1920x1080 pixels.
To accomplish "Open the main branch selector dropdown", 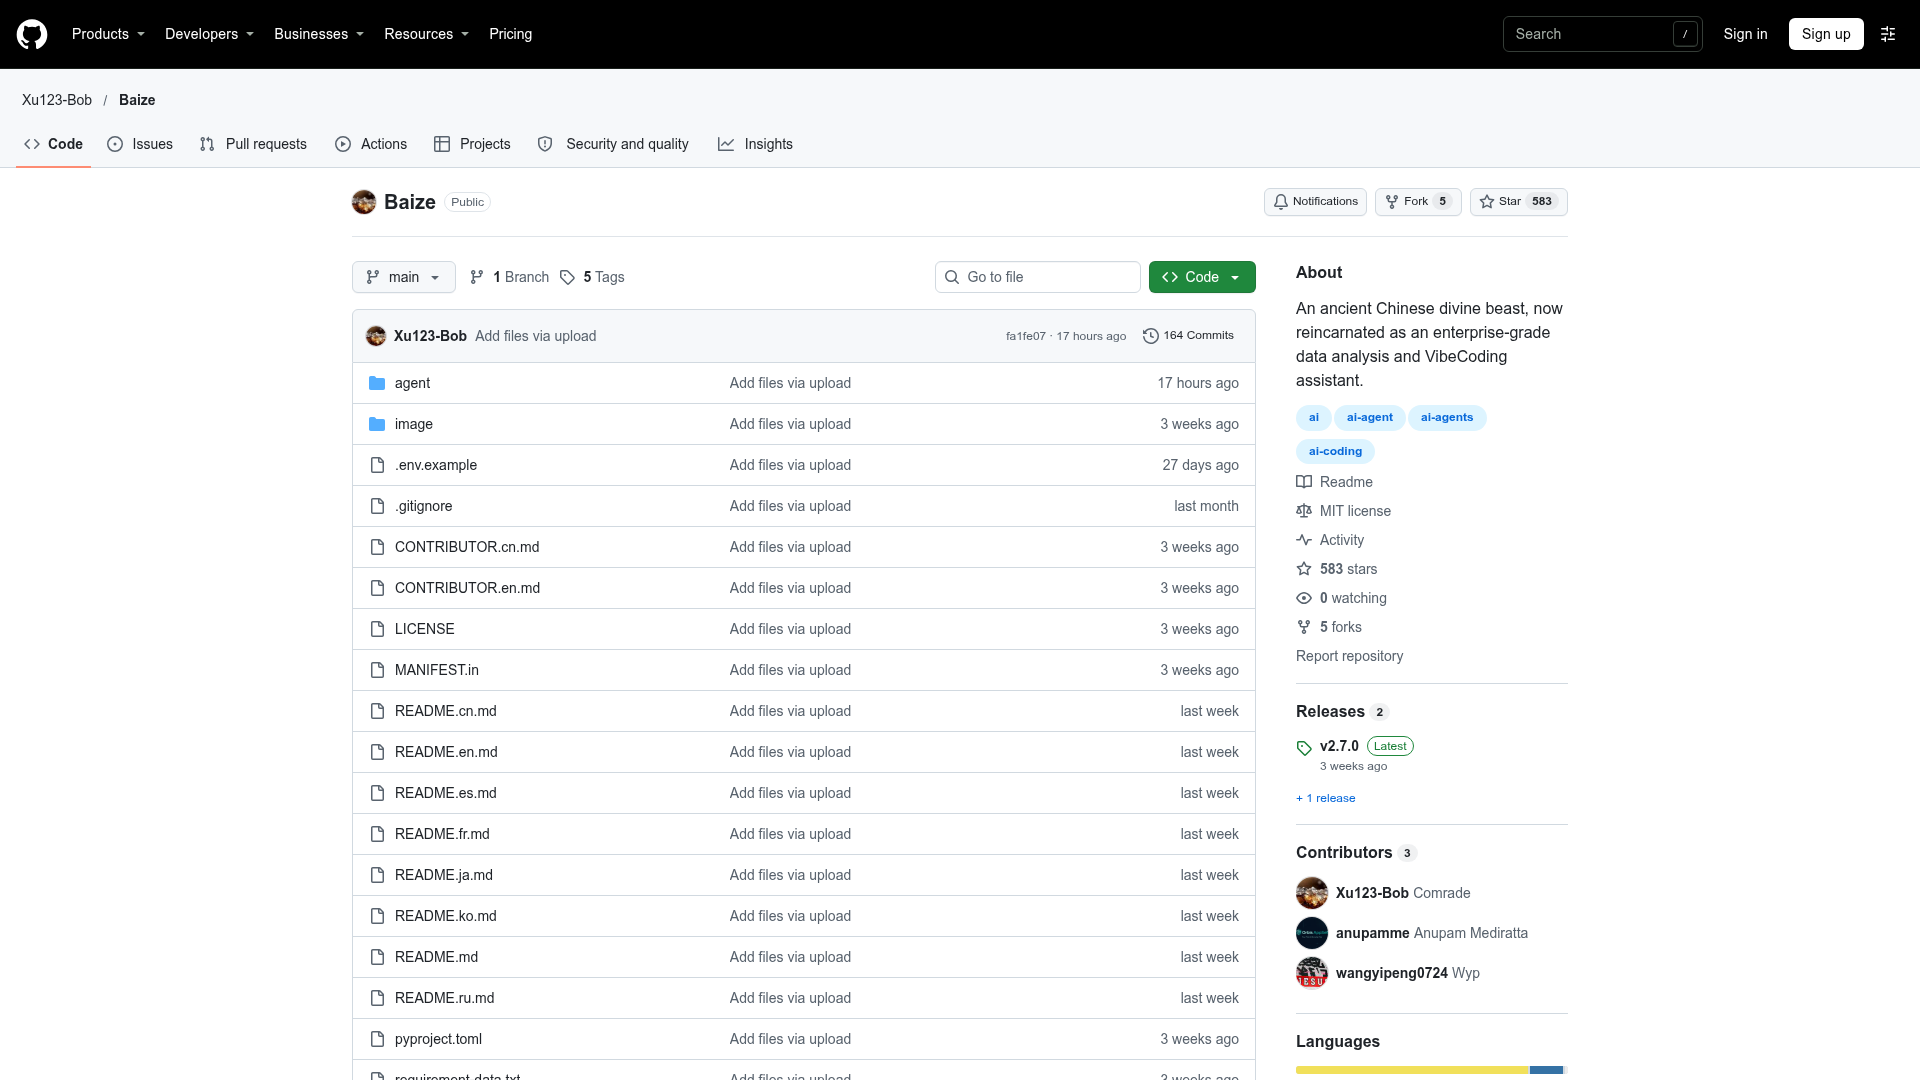I will [404, 277].
